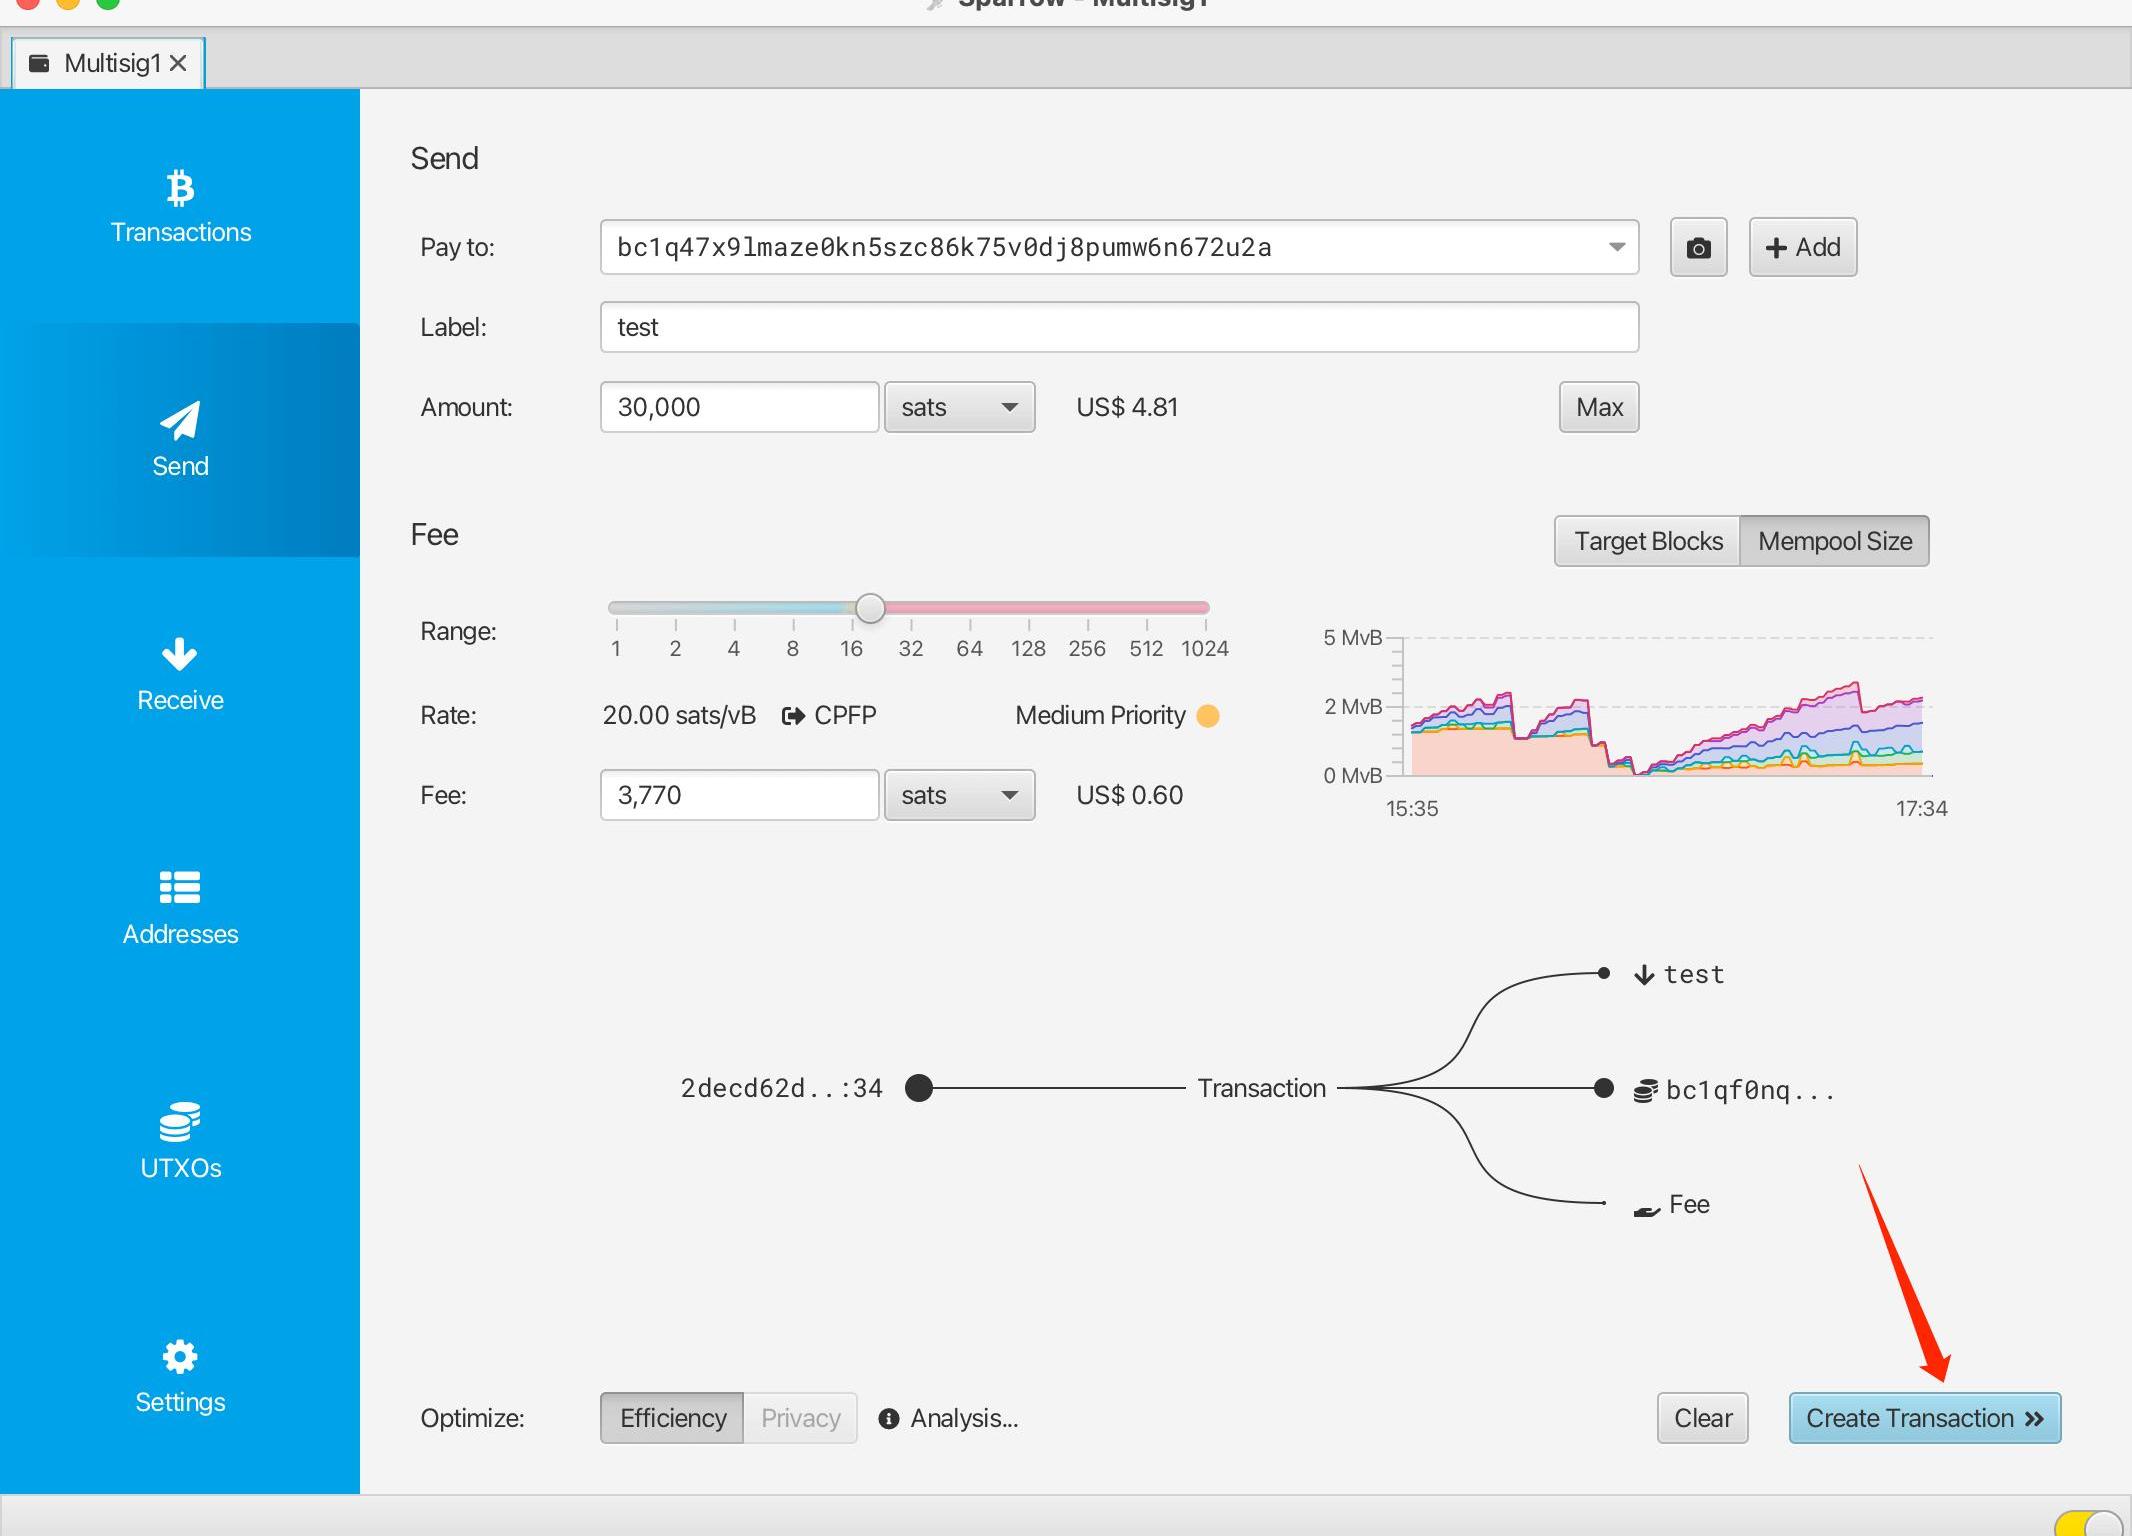Open Addresses list icon in sidebar
The width and height of the screenshot is (2132, 1536).
click(x=180, y=888)
